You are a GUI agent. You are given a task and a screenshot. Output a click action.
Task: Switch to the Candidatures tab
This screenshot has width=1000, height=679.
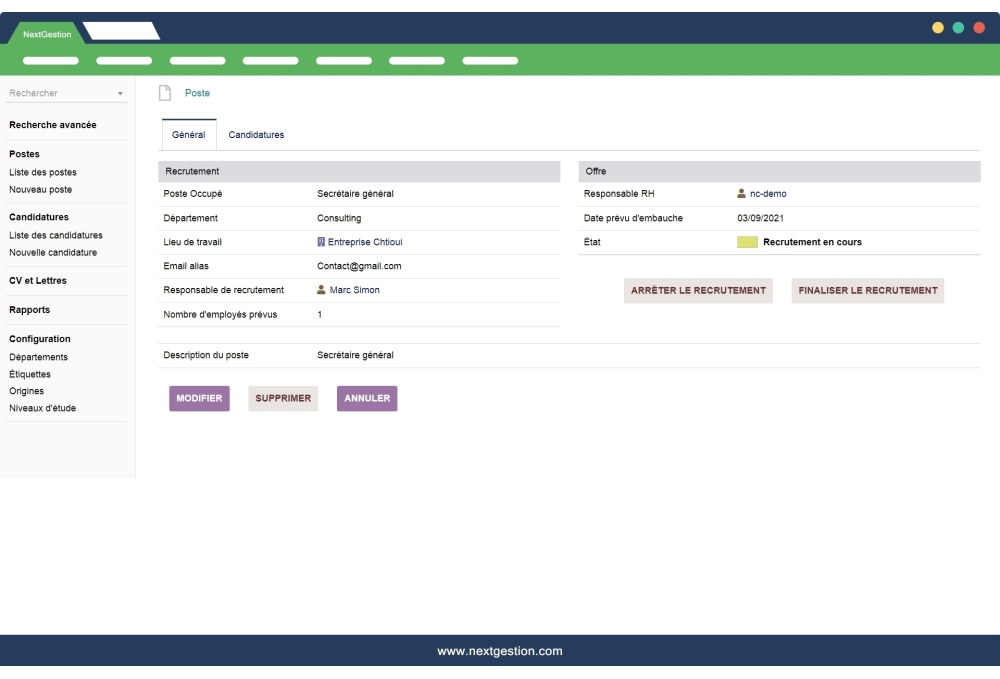pos(256,134)
